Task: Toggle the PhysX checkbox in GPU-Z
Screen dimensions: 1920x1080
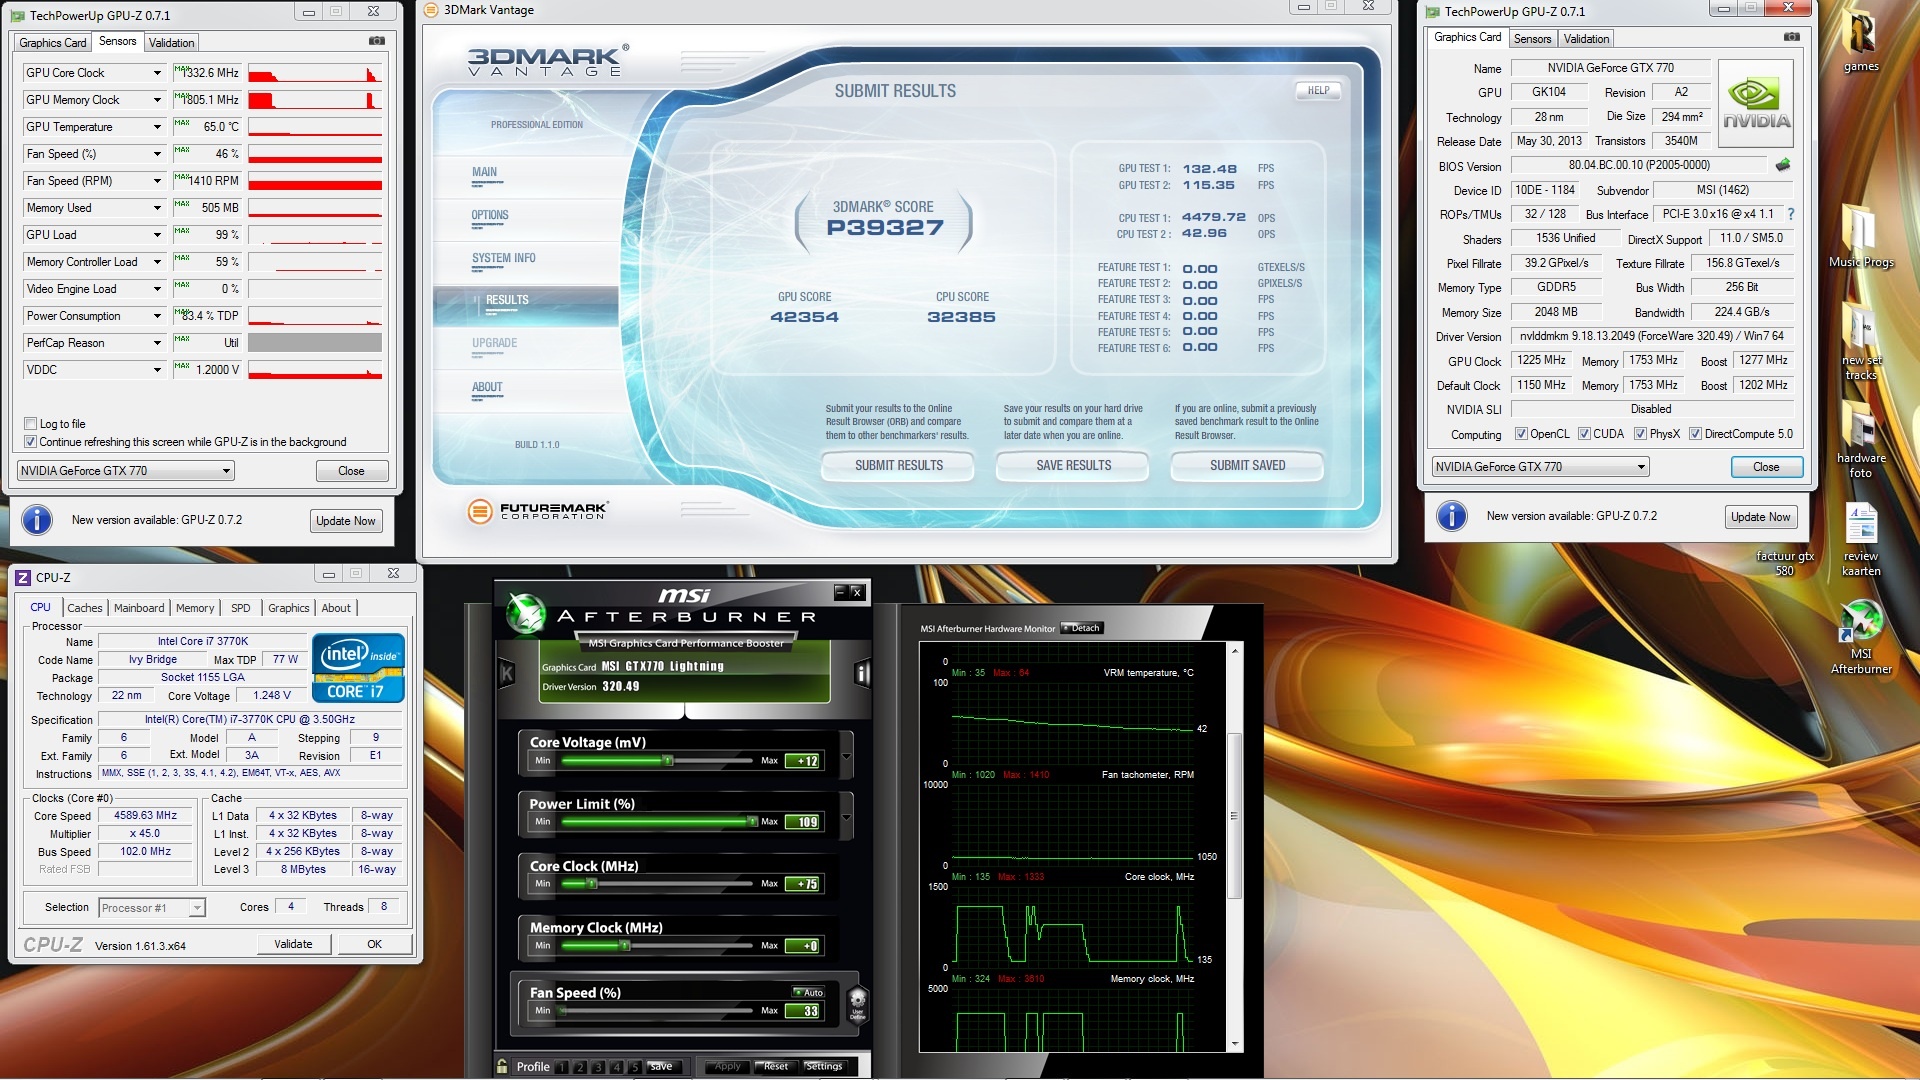Action: [x=1640, y=434]
